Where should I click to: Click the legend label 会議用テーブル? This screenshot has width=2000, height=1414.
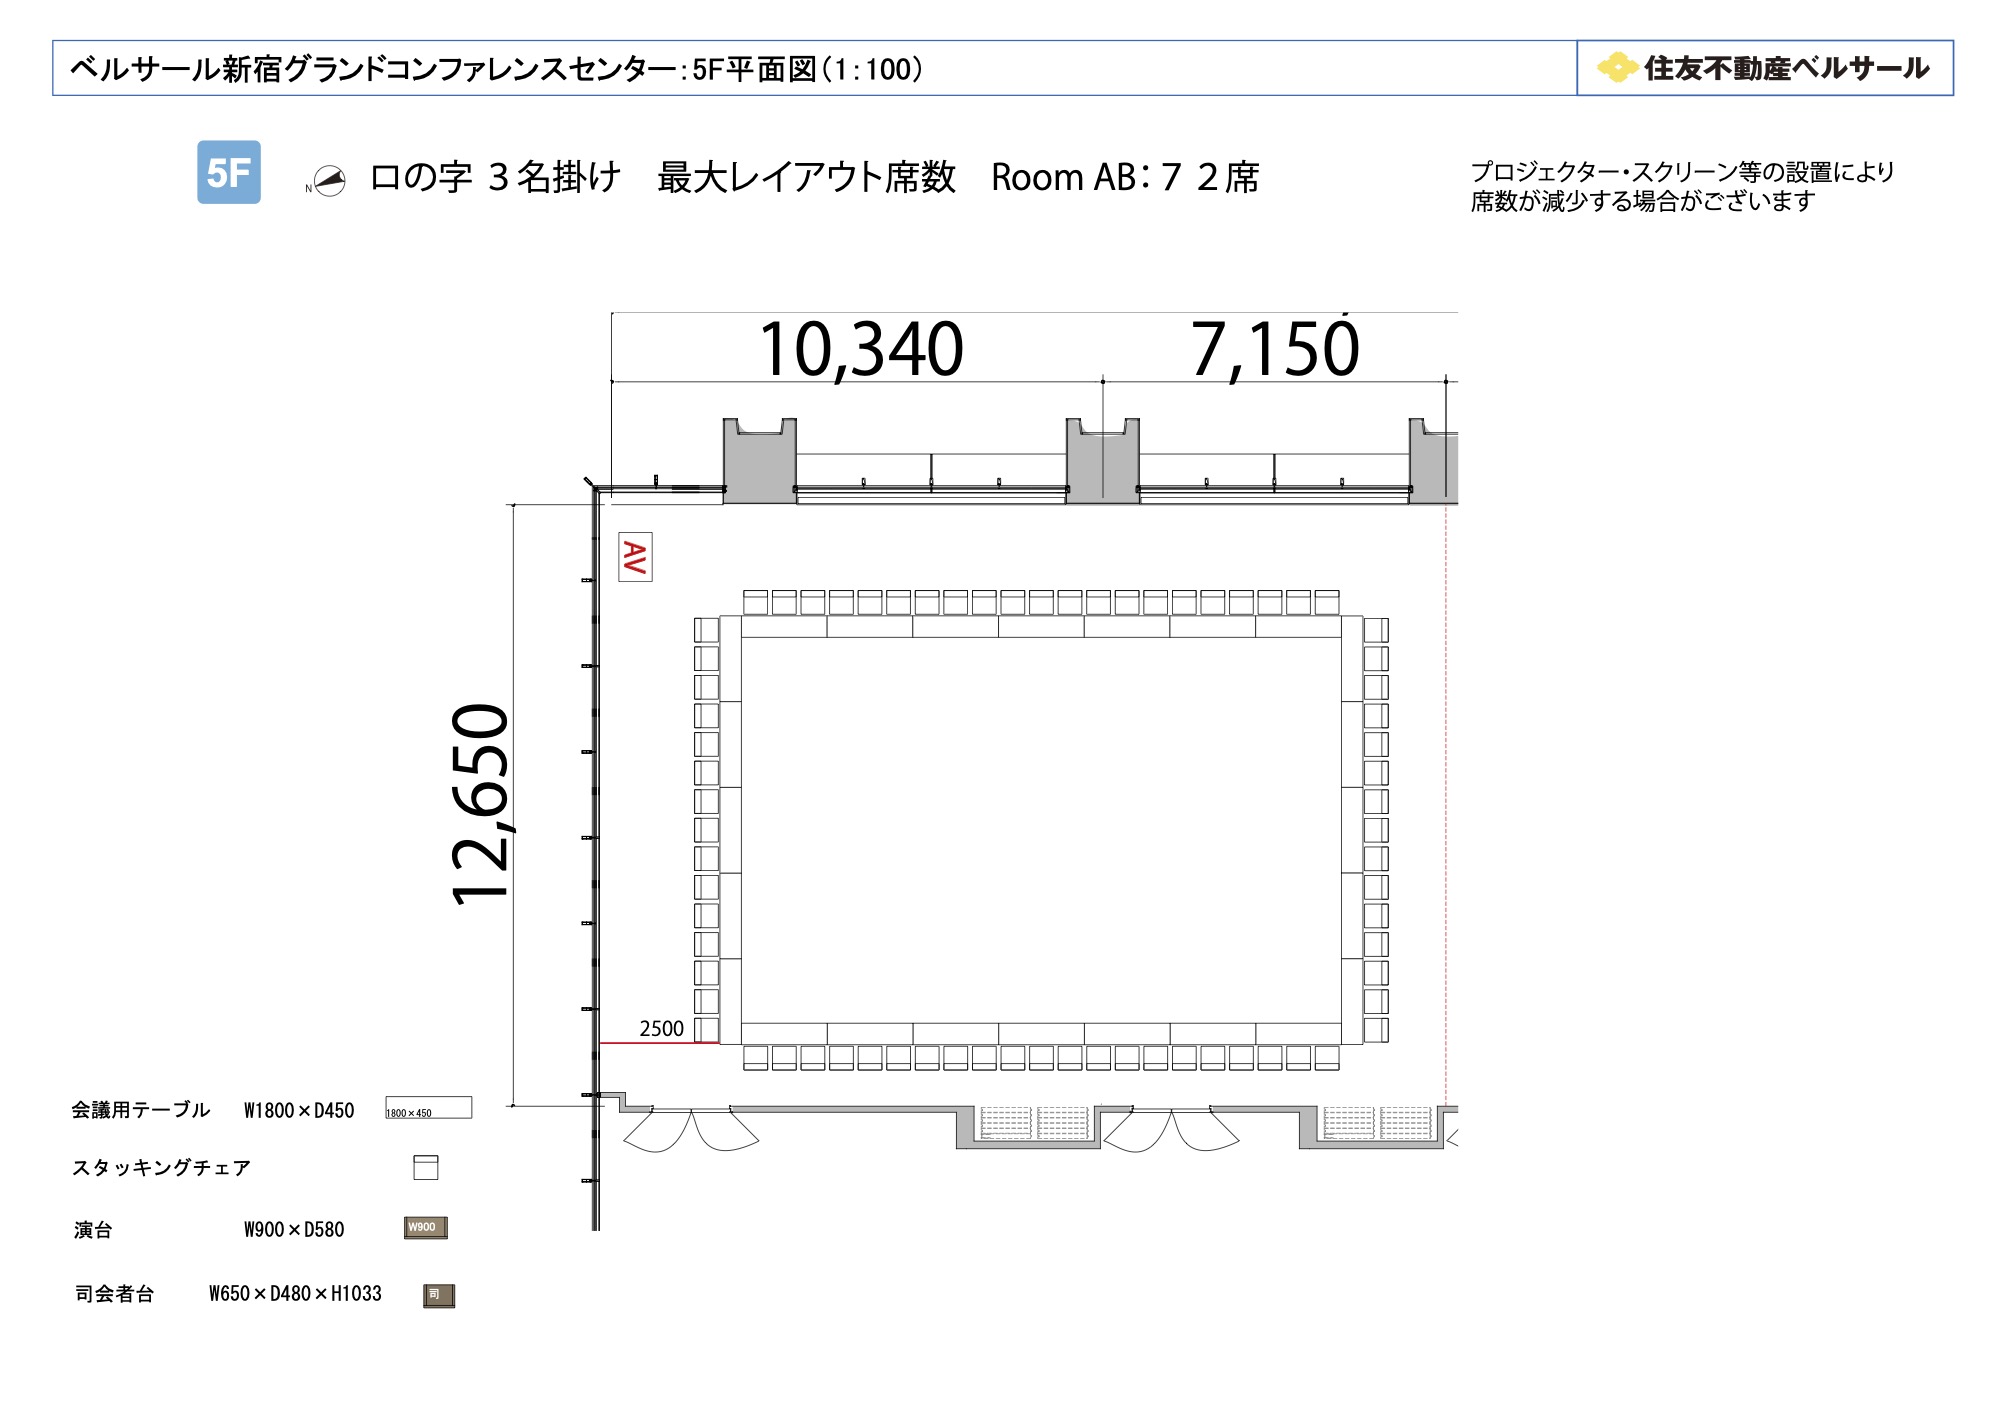click(x=141, y=1110)
